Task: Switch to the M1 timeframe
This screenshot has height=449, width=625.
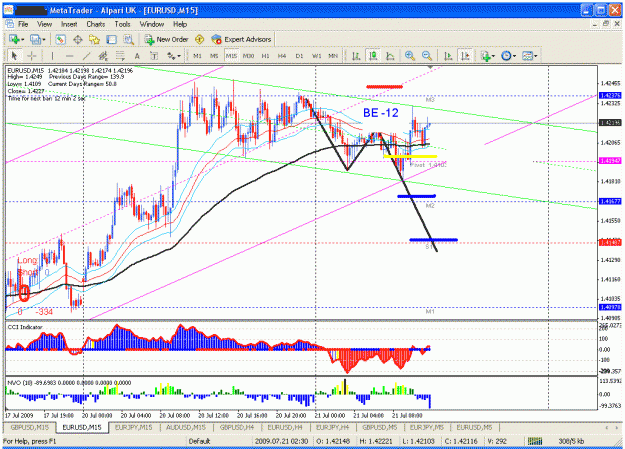Action: 197,56
